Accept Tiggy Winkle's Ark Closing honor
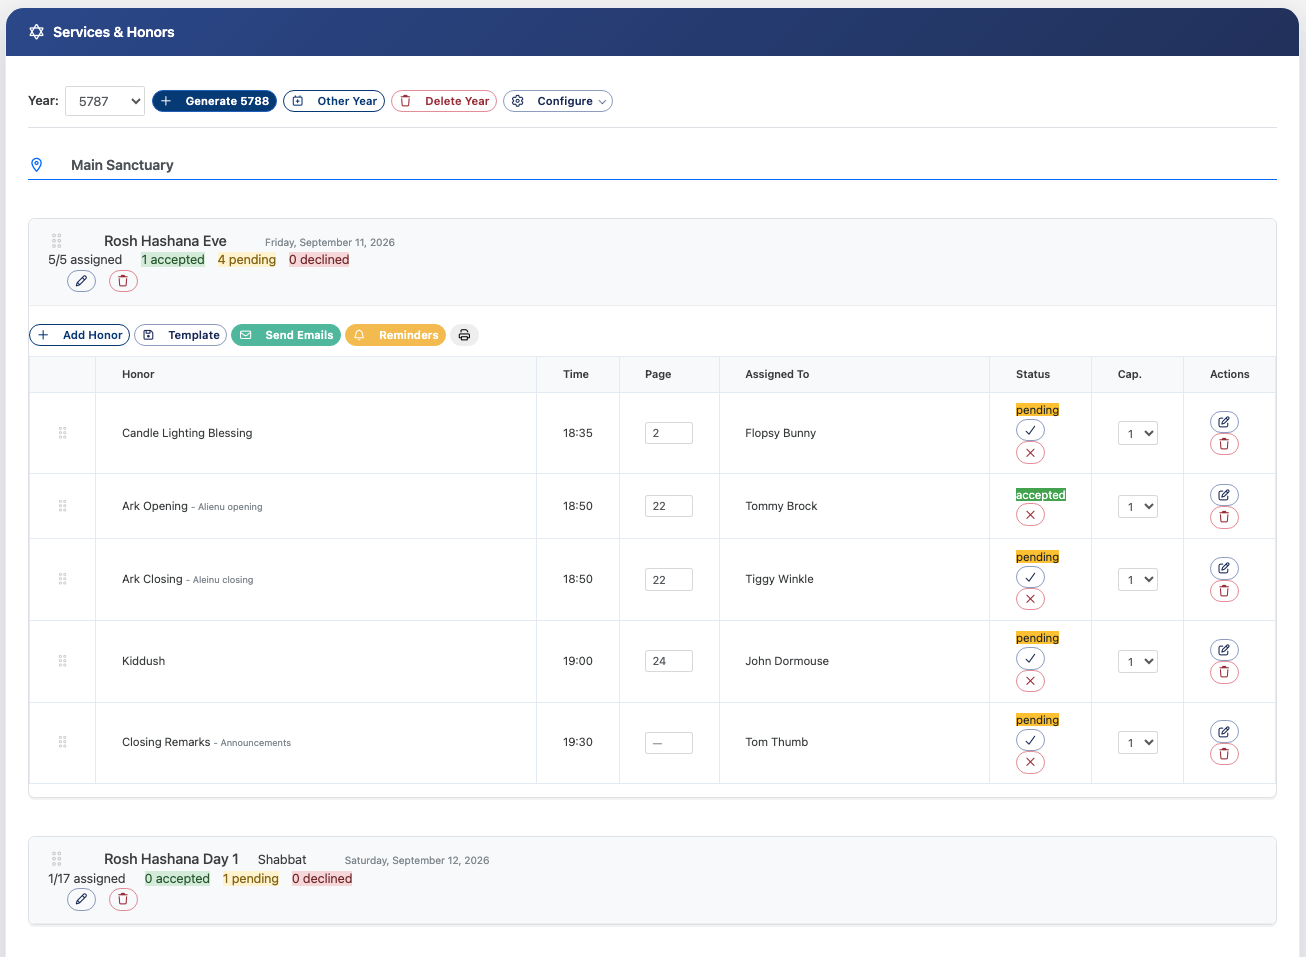The height and width of the screenshot is (957, 1306). pyautogui.click(x=1030, y=577)
